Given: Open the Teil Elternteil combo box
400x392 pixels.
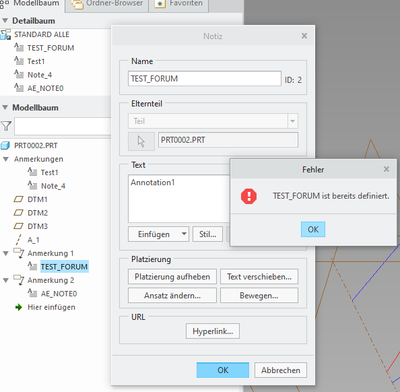Looking at the screenshot, I should tap(213, 121).
